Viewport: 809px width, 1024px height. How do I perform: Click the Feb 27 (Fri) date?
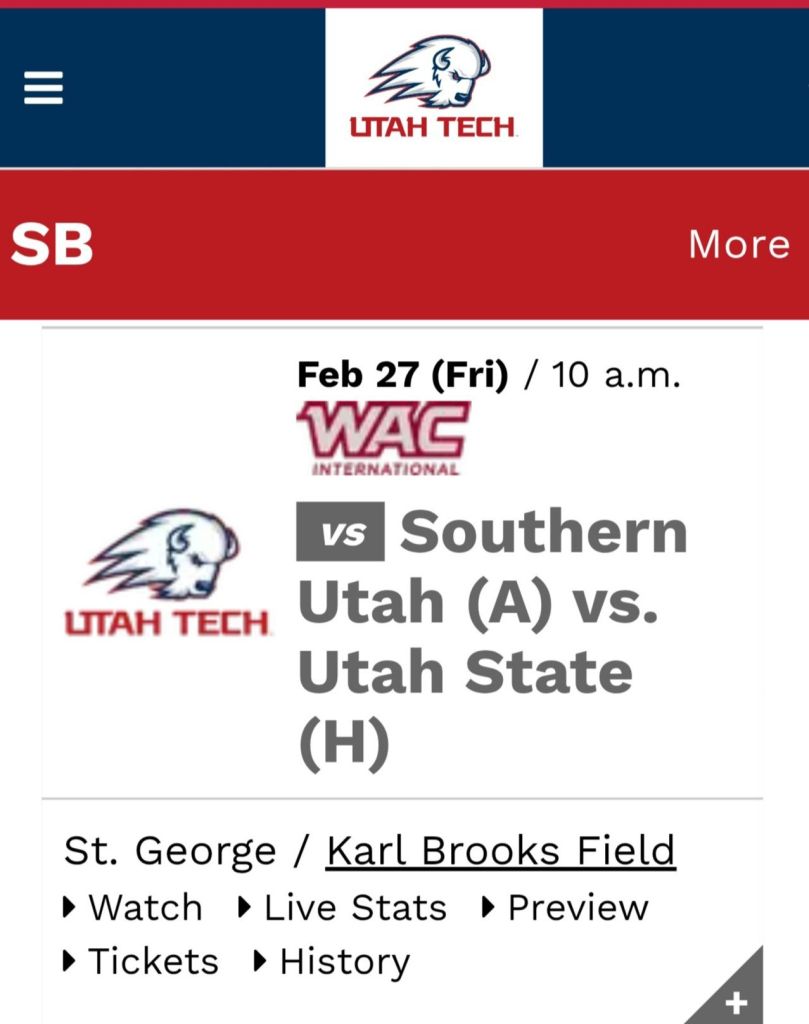[402, 375]
